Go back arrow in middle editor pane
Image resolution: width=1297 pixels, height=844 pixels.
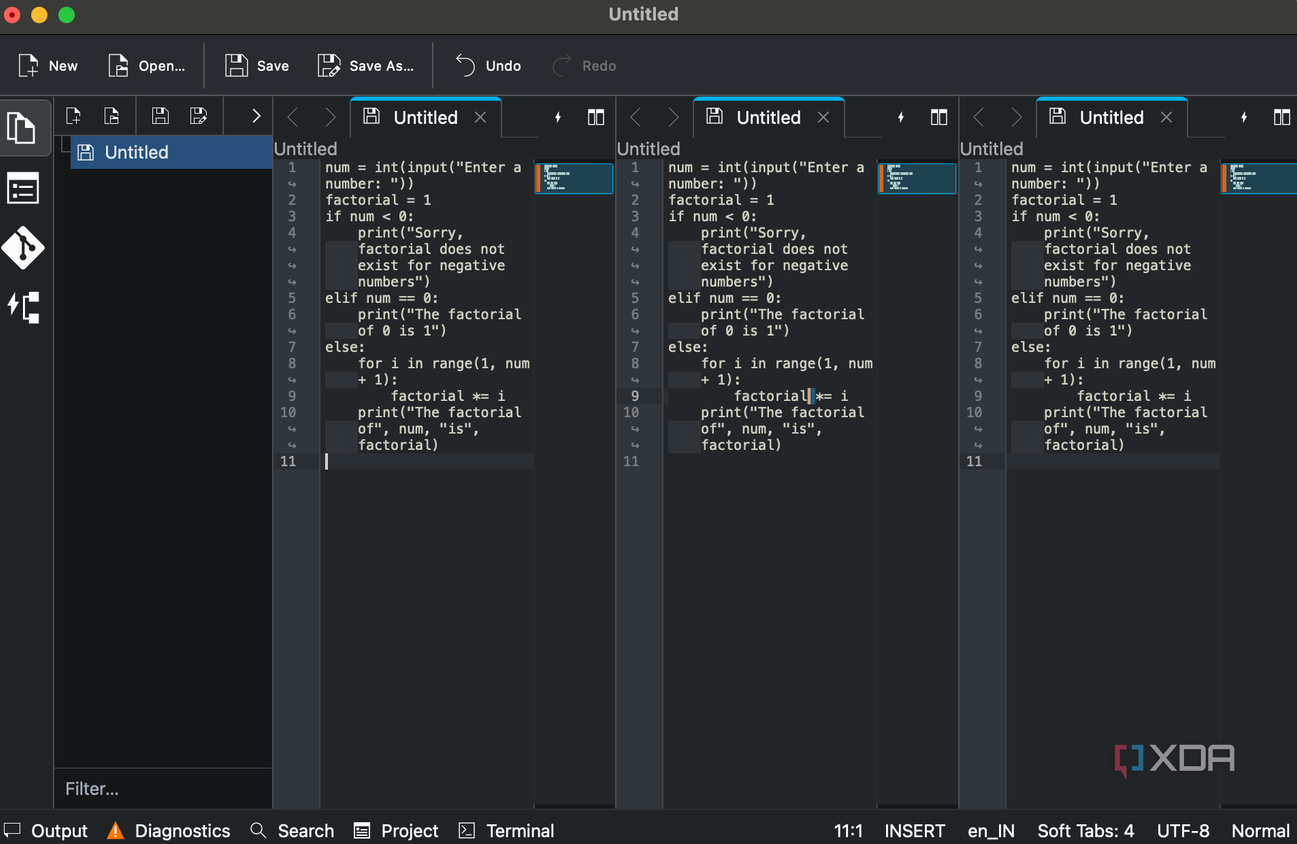tap(636, 118)
